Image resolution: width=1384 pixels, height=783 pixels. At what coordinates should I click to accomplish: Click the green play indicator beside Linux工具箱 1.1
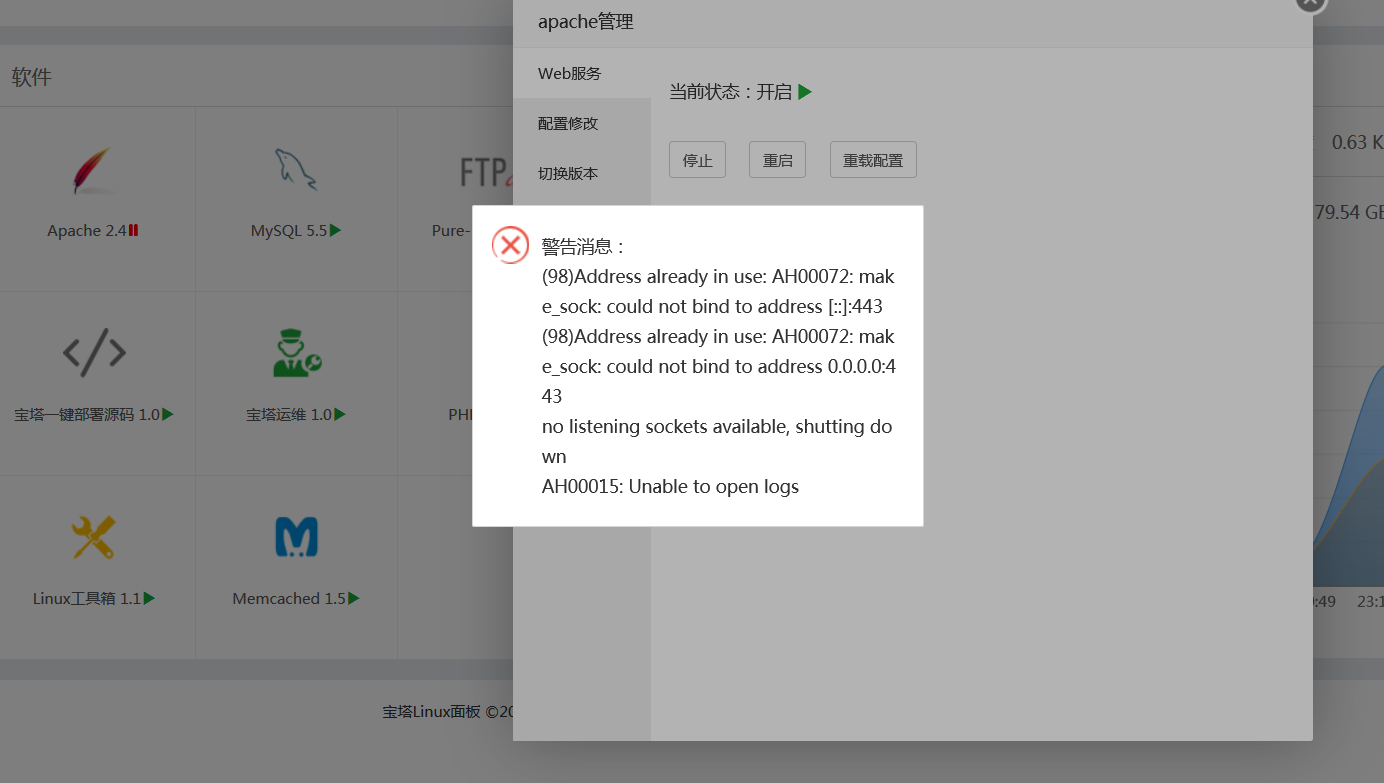coord(149,598)
